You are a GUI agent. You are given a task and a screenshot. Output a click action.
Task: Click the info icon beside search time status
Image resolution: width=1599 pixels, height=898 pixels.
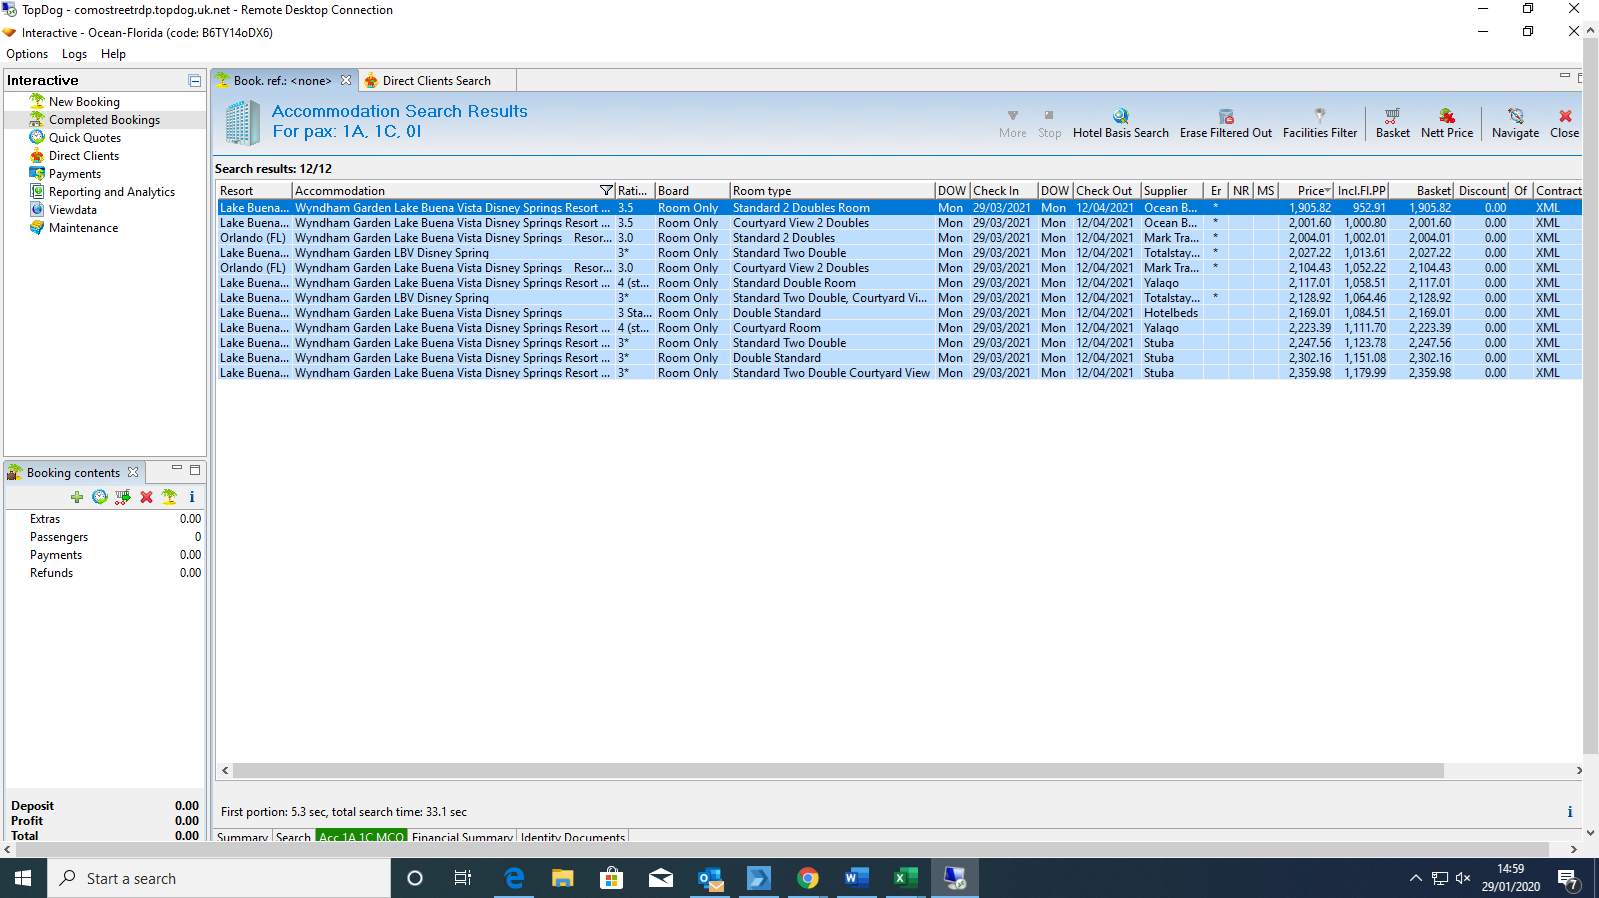pyautogui.click(x=1570, y=812)
